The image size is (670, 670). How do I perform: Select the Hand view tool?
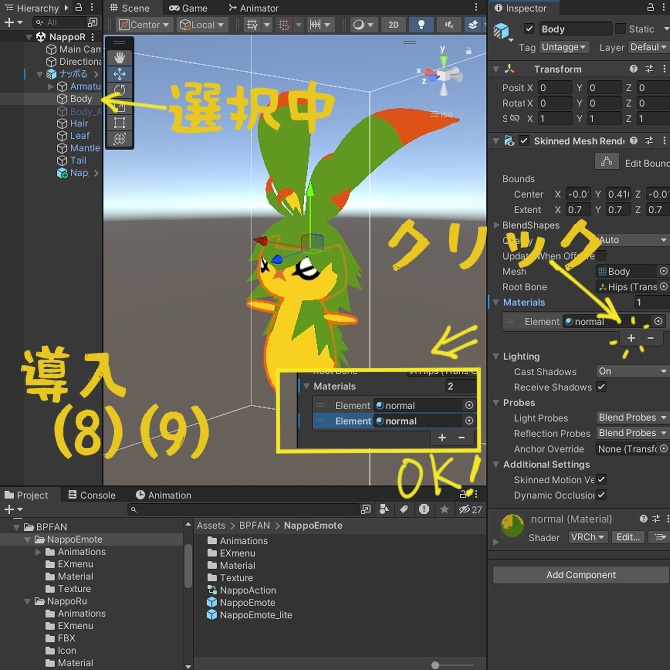pos(119,57)
